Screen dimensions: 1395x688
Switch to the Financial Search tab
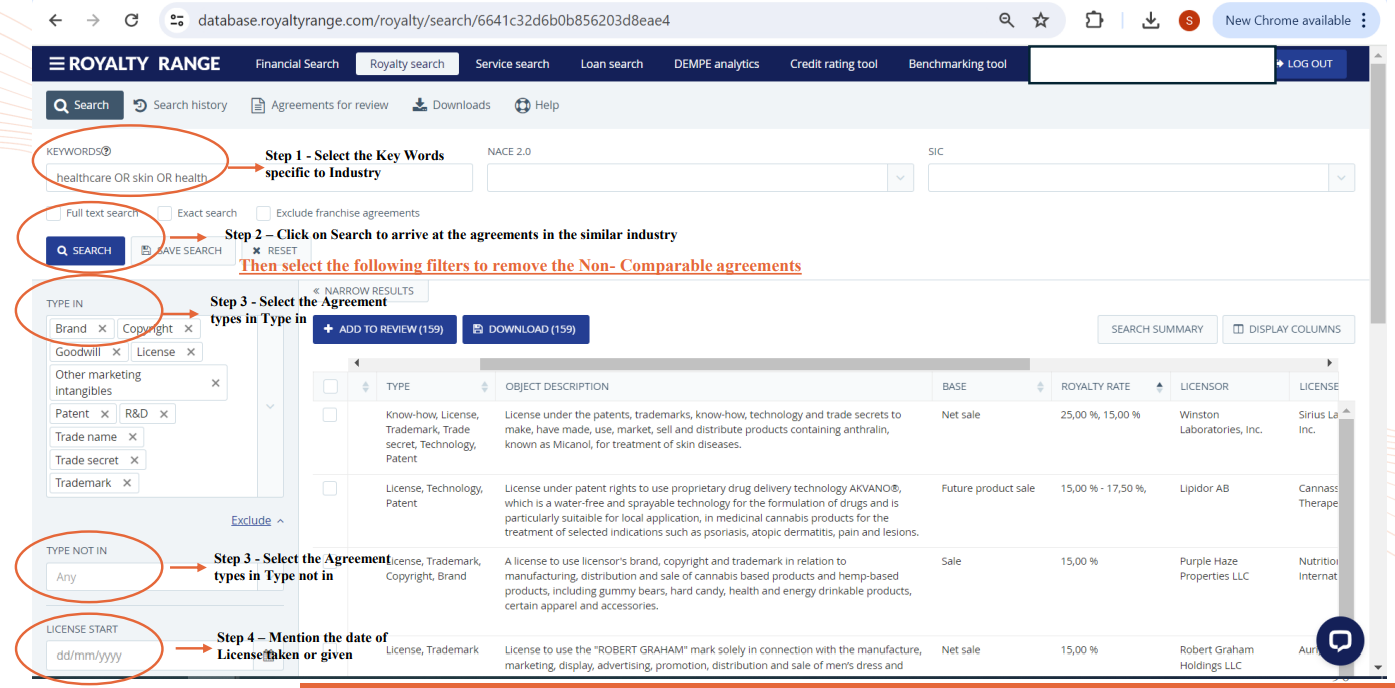[x=297, y=64]
